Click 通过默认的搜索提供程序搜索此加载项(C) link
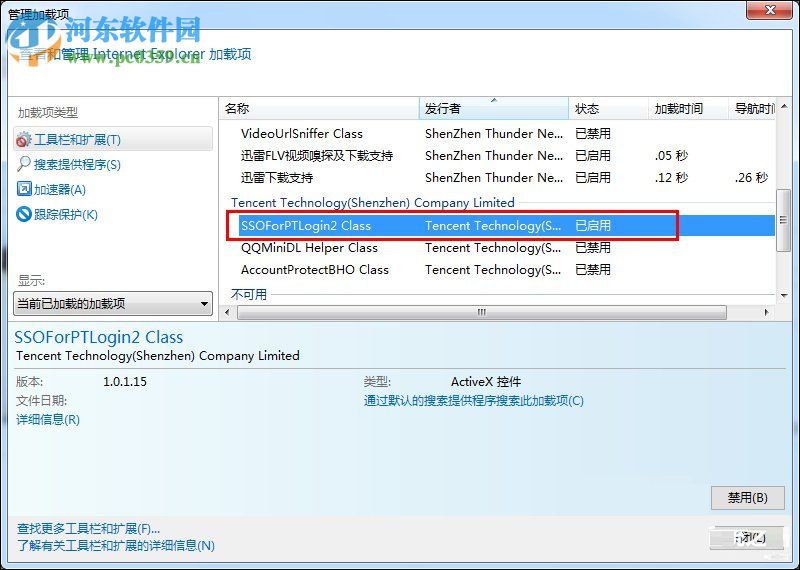This screenshot has height=570, width=800. pos(473,401)
